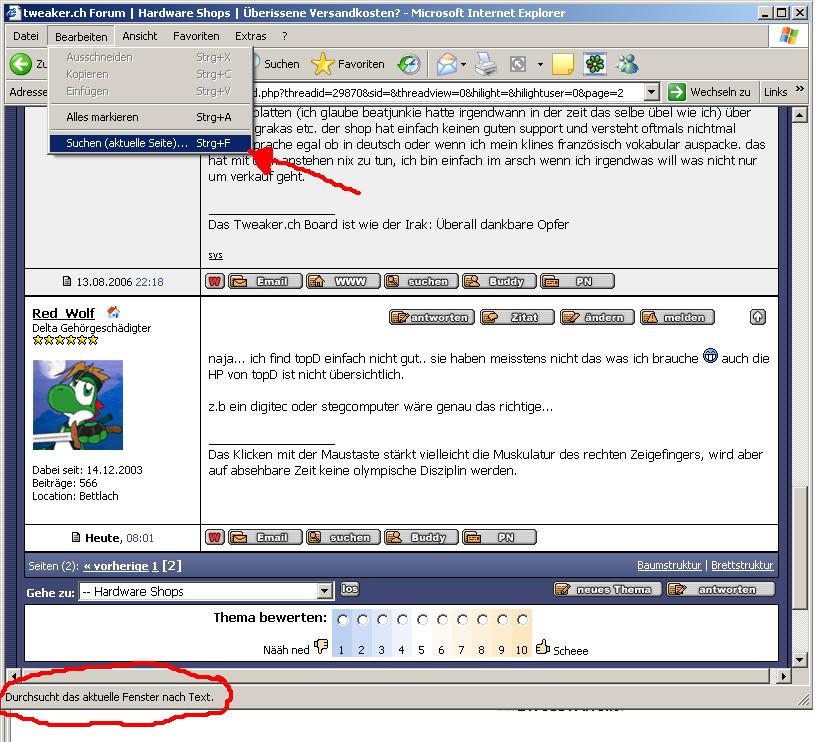Click the printer icon in toolbar

486,64
